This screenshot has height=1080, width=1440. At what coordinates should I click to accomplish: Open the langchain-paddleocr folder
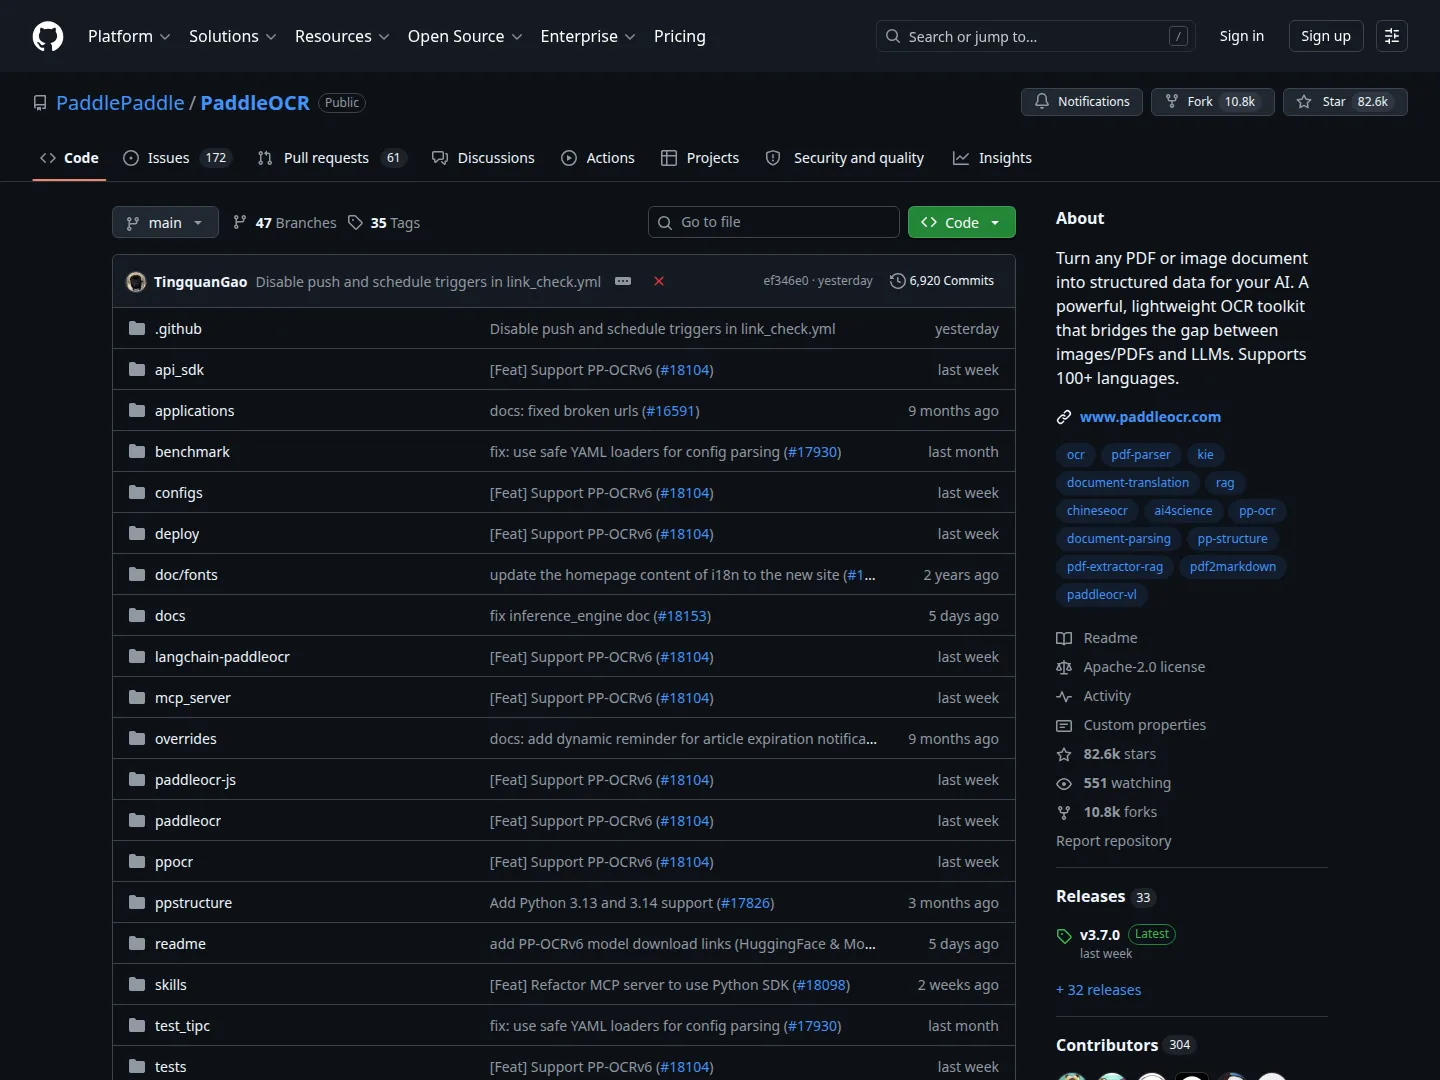222,657
